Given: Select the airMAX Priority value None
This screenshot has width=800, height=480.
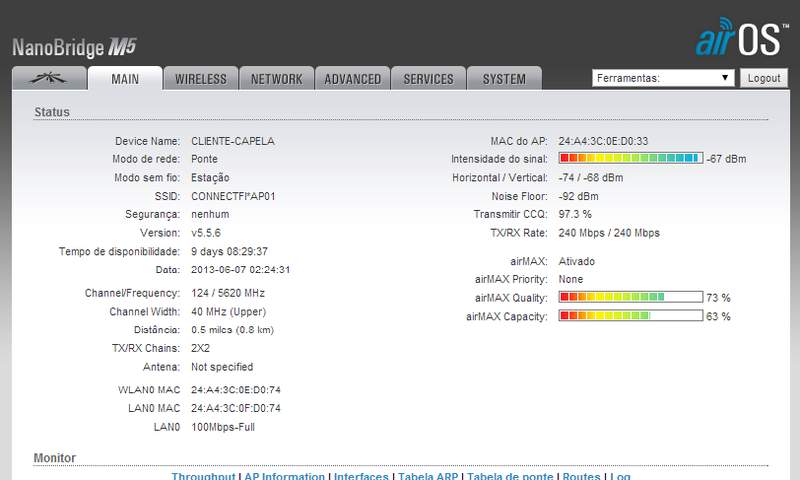Looking at the screenshot, I should (x=570, y=279).
